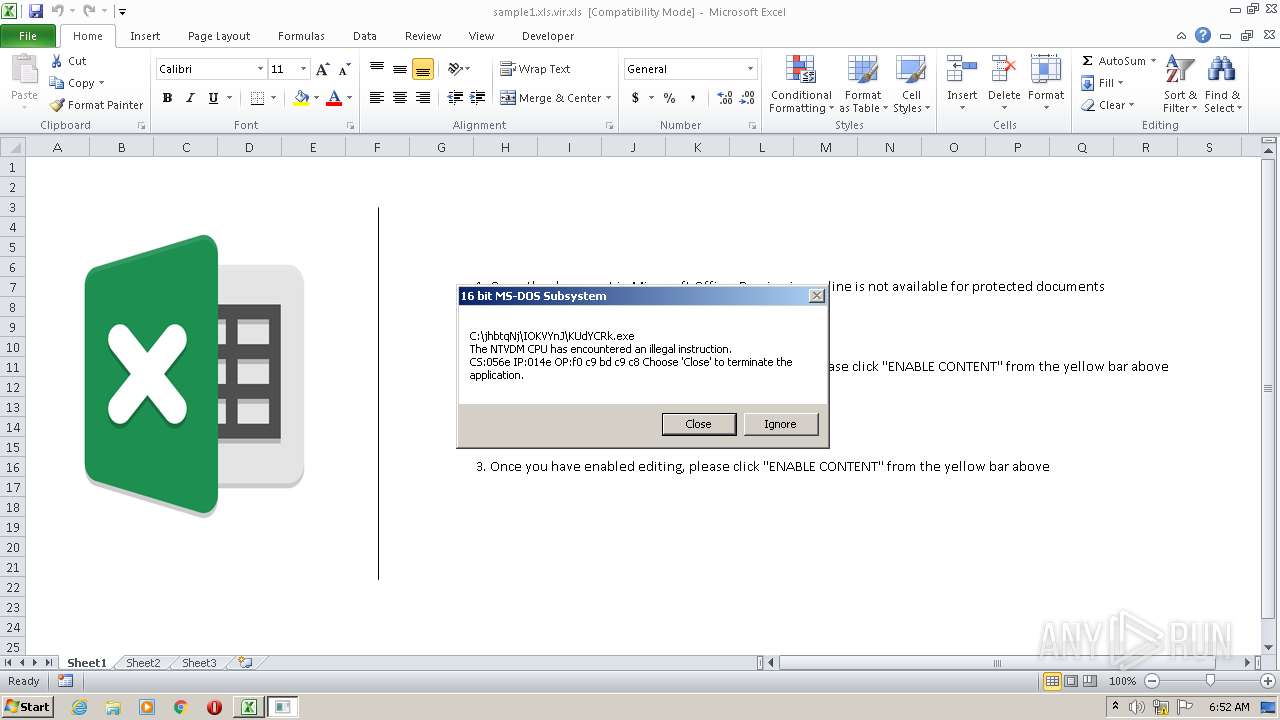
Task: Shrink font size with smaller A icon
Action: coord(344,69)
